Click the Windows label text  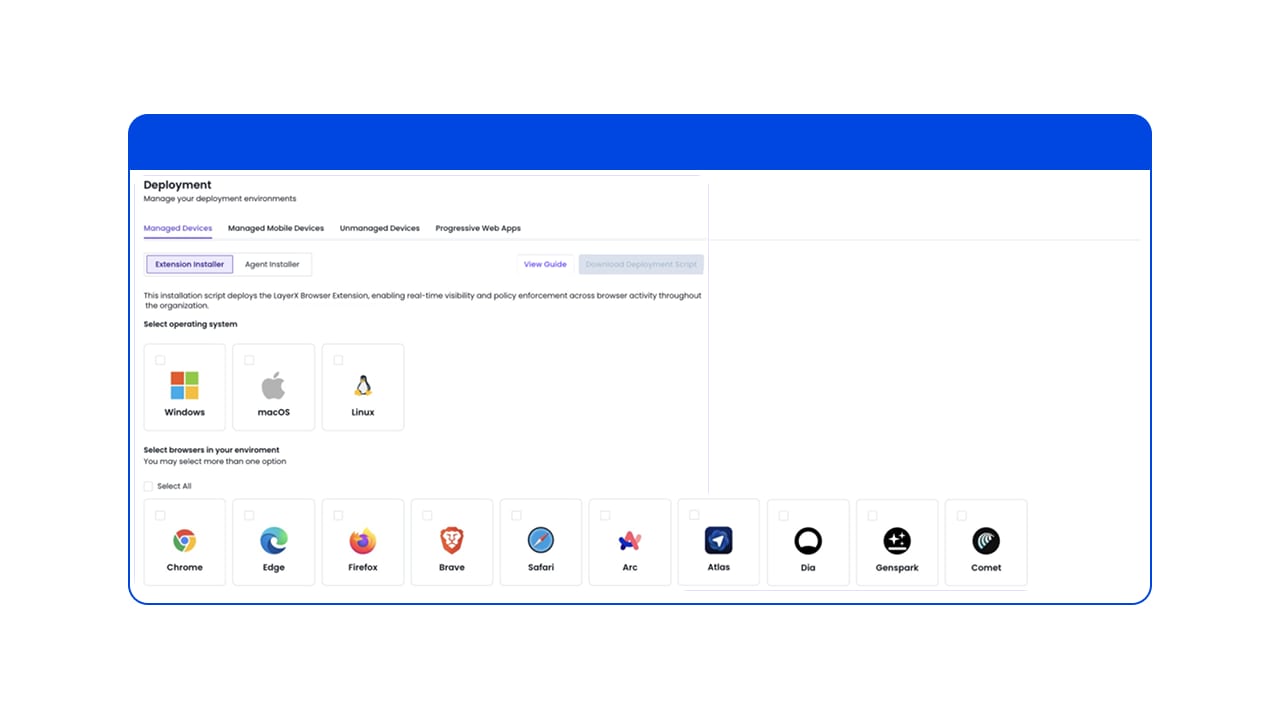point(184,412)
